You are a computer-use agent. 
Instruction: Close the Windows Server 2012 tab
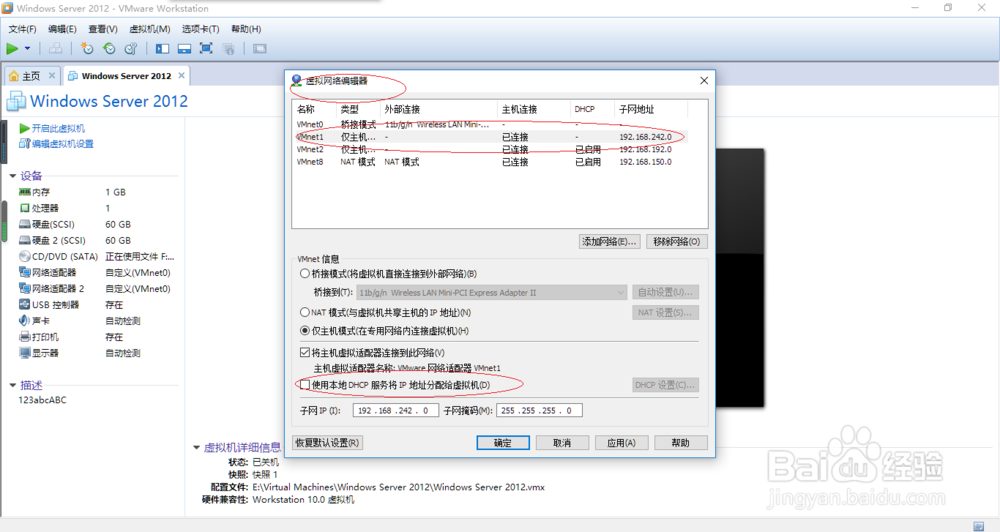182,75
